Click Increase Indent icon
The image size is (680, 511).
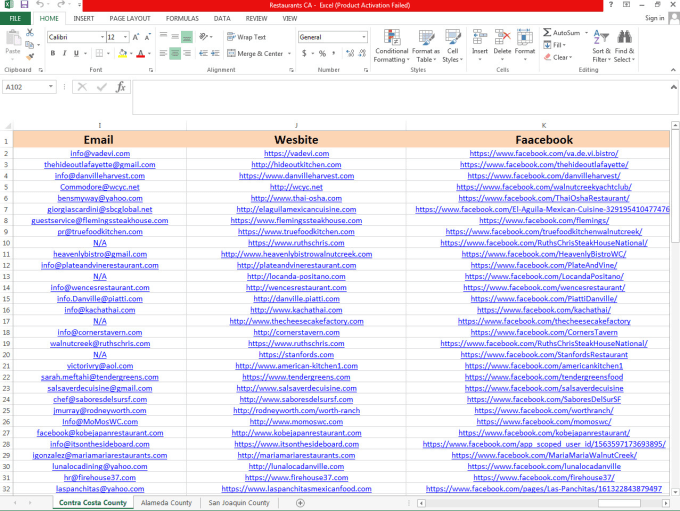pos(215,53)
